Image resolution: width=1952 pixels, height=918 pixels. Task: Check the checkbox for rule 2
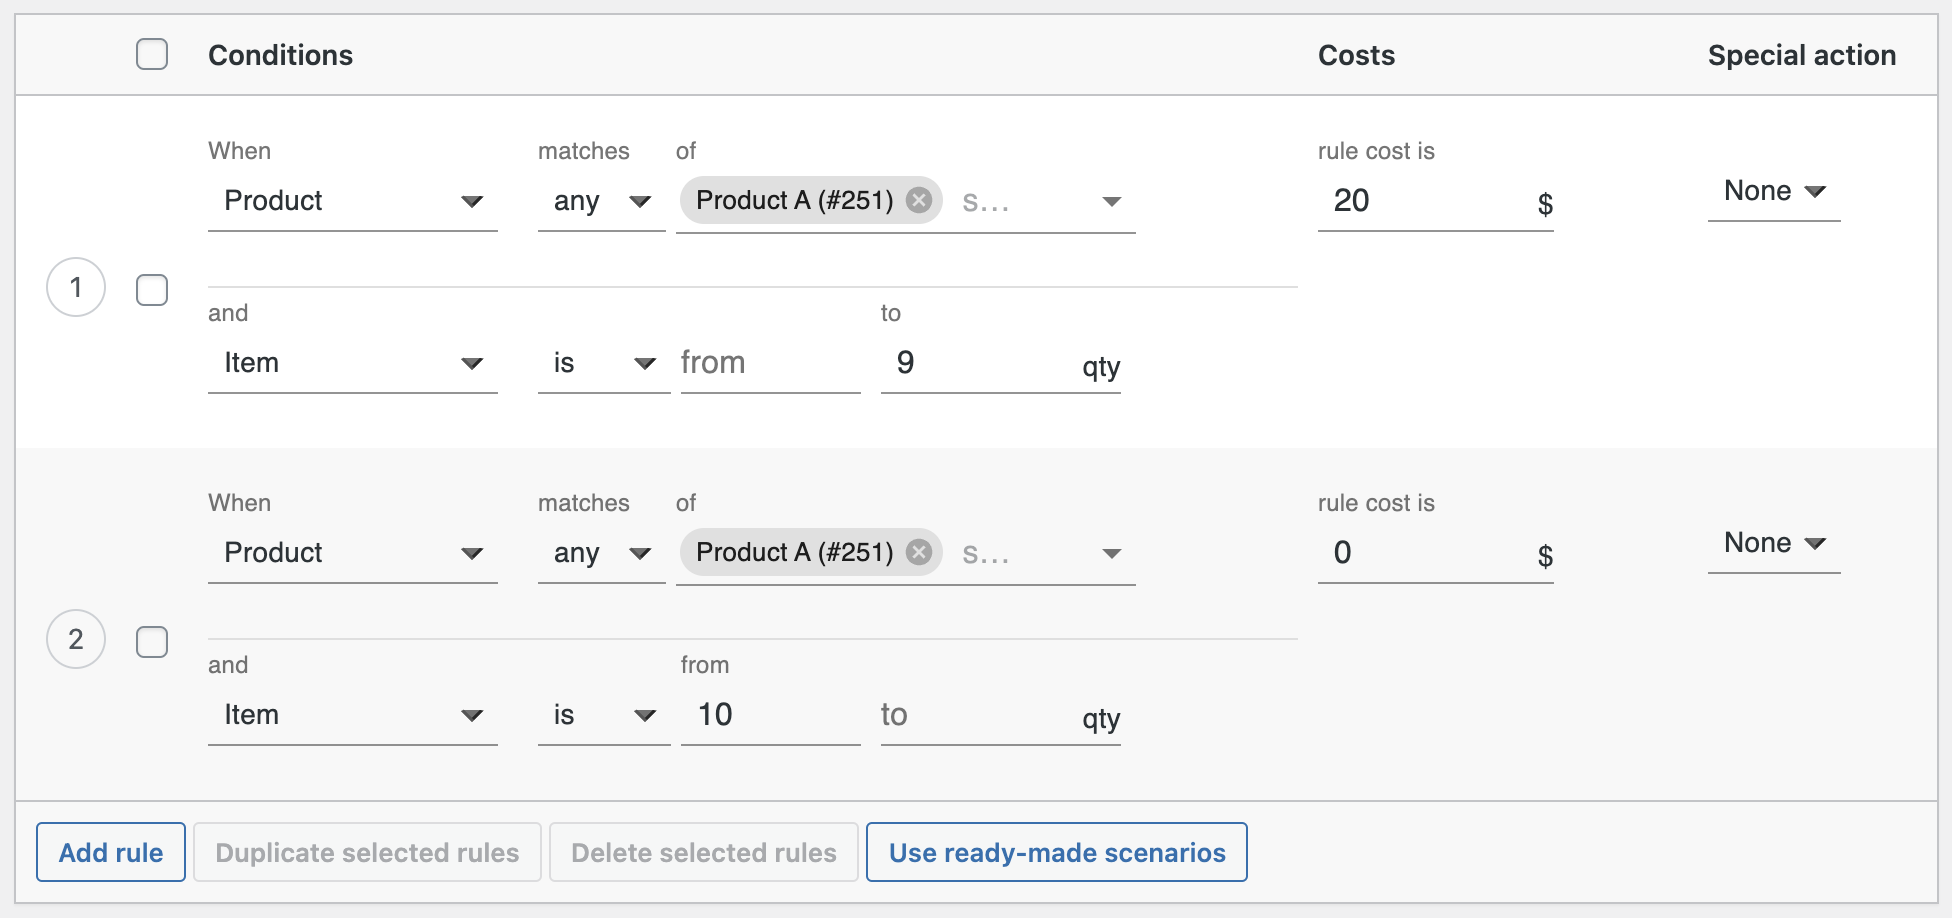coord(152,643)
